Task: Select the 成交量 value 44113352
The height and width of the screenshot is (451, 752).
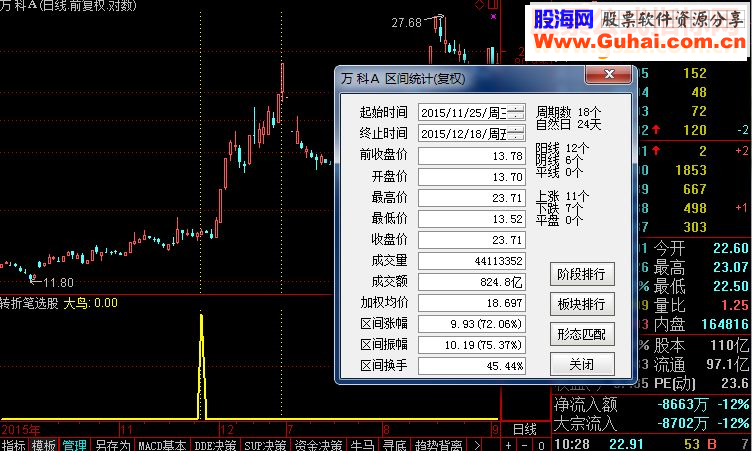Action: click(472, 261)
